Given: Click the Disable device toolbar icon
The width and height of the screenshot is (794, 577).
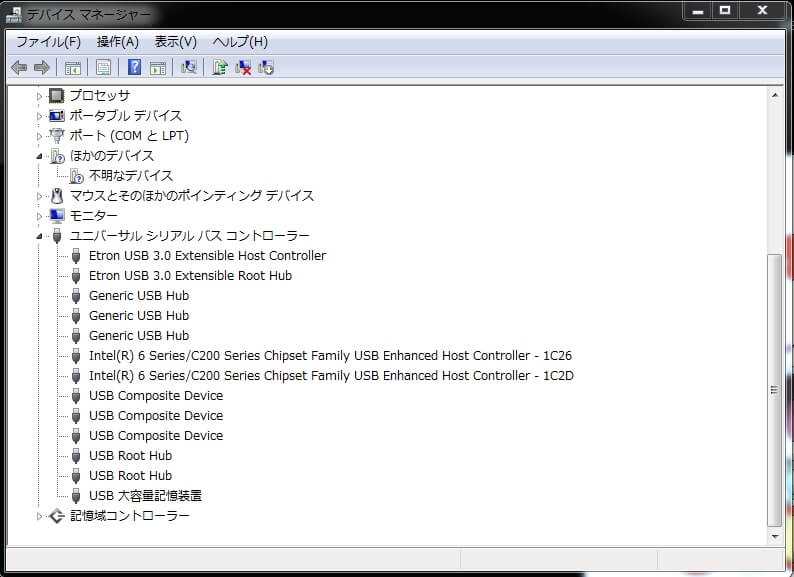Looking at the screenshot, I should click(266, 67).
